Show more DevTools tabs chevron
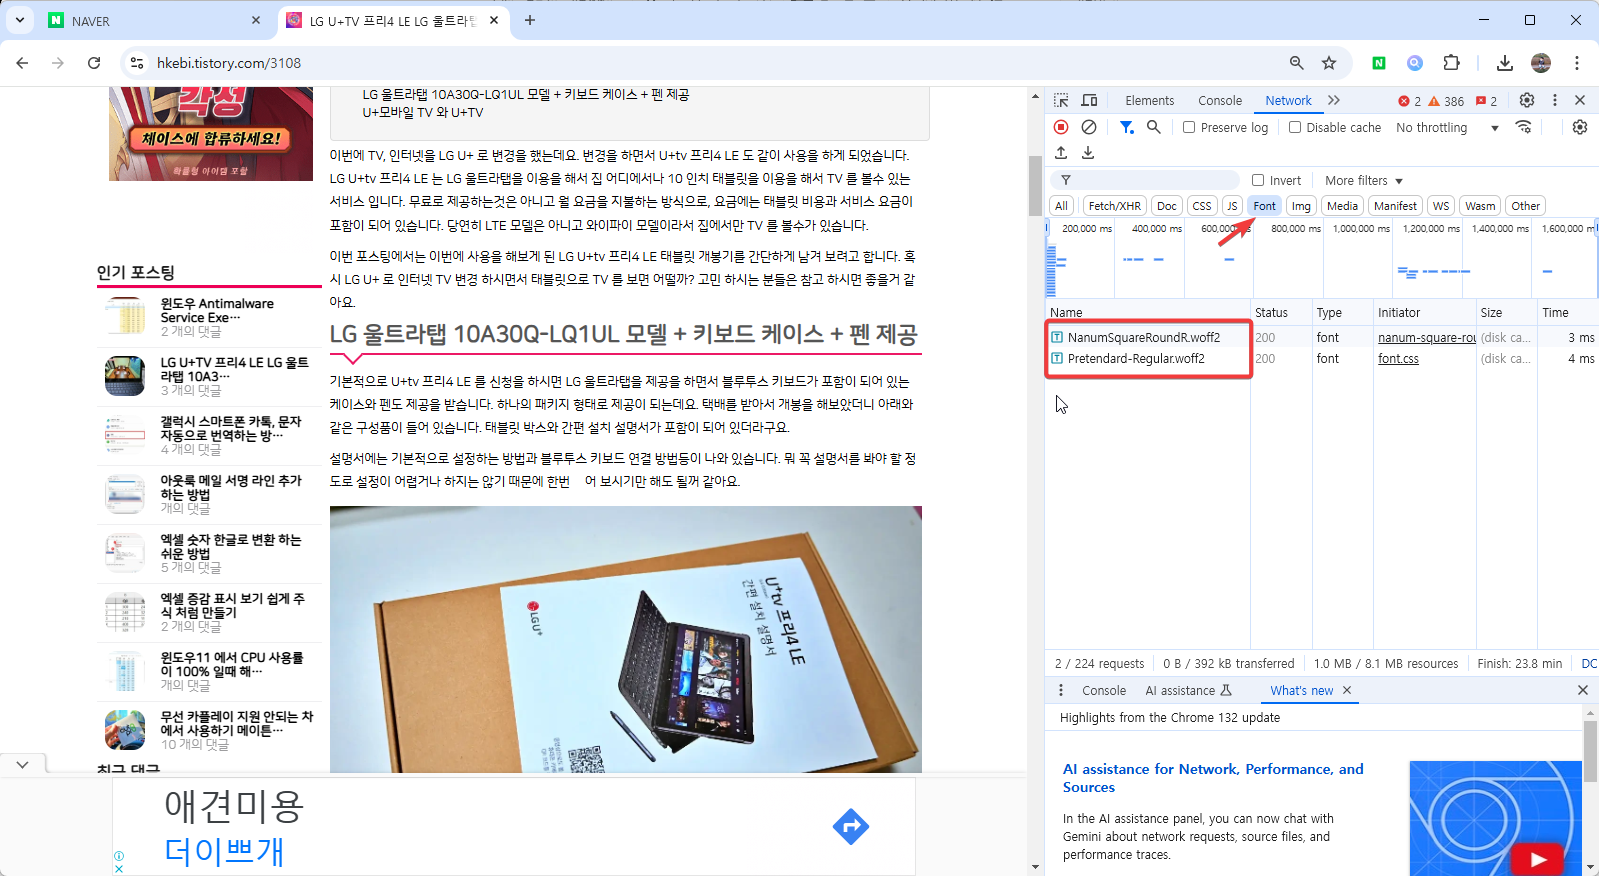The image size is (1599, 876). click(1334, 100)
